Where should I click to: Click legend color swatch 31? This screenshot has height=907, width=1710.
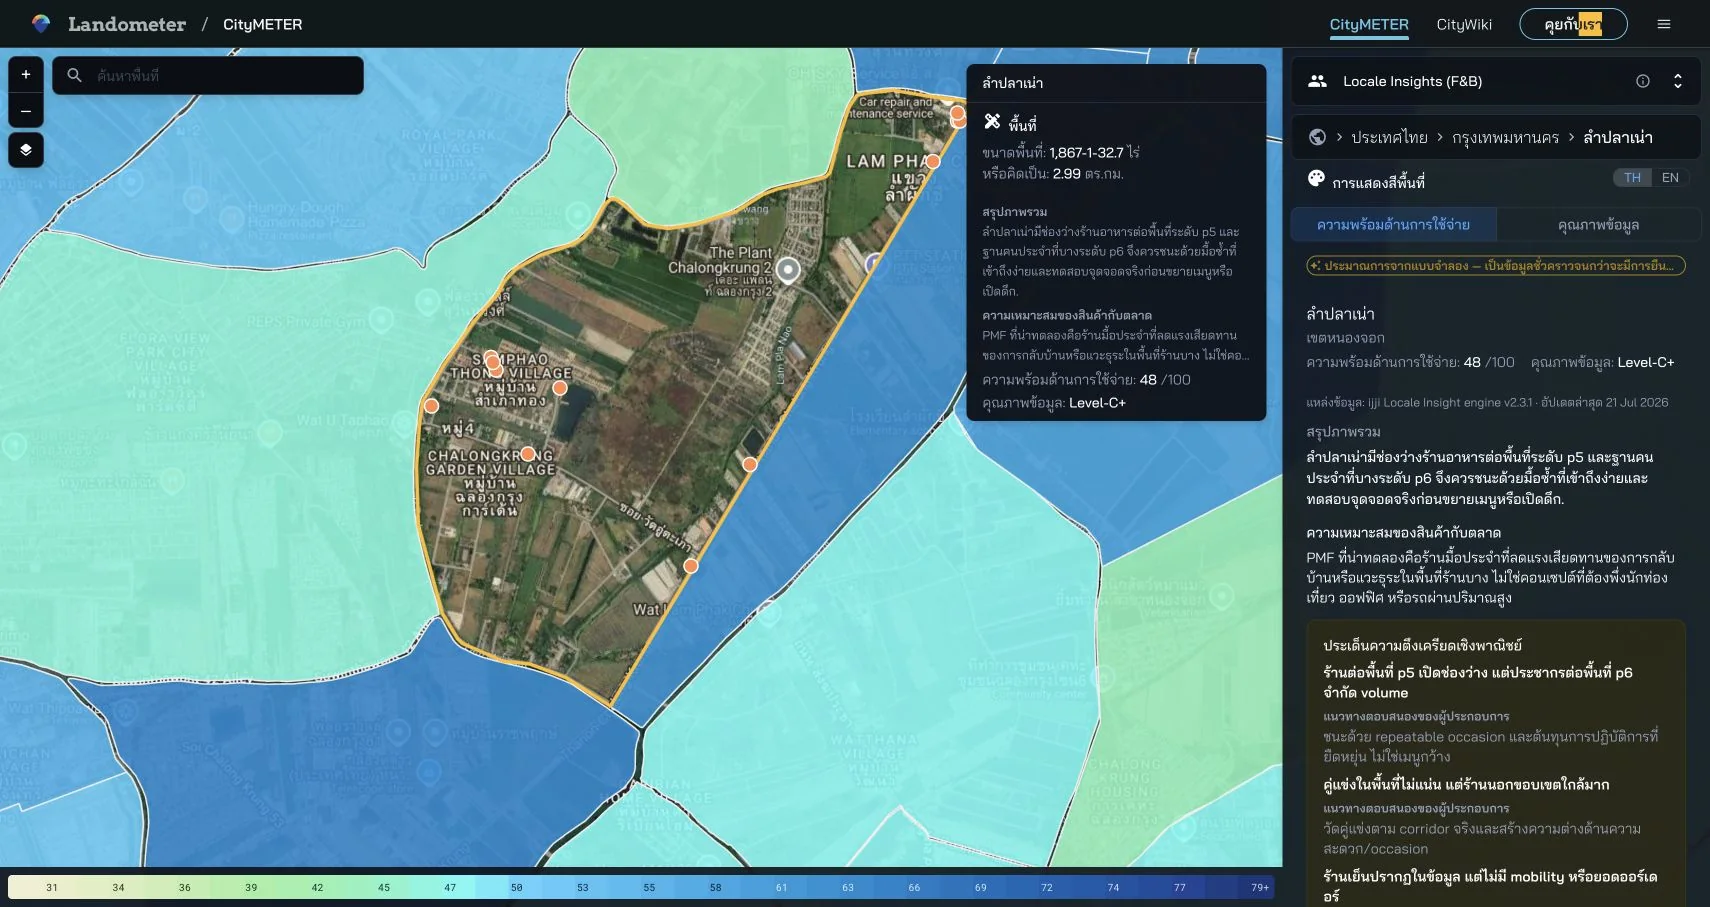52,887
